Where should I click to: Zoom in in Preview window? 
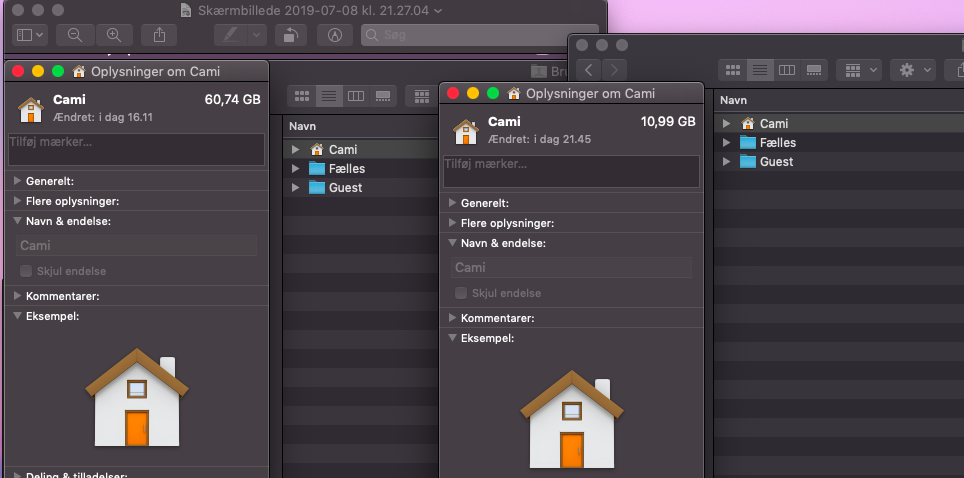pyautogui.click(x=114, y=35)
